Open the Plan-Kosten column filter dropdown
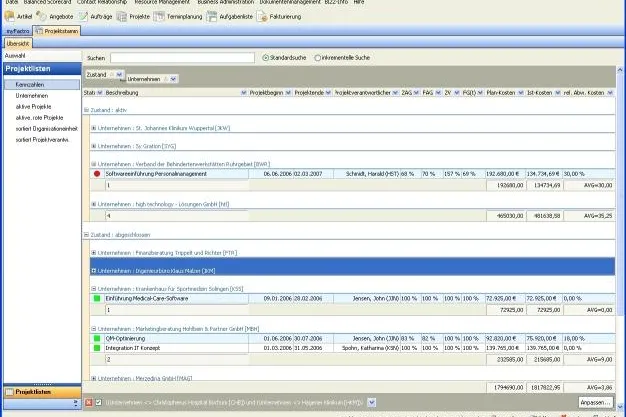 tap(521, 93)
